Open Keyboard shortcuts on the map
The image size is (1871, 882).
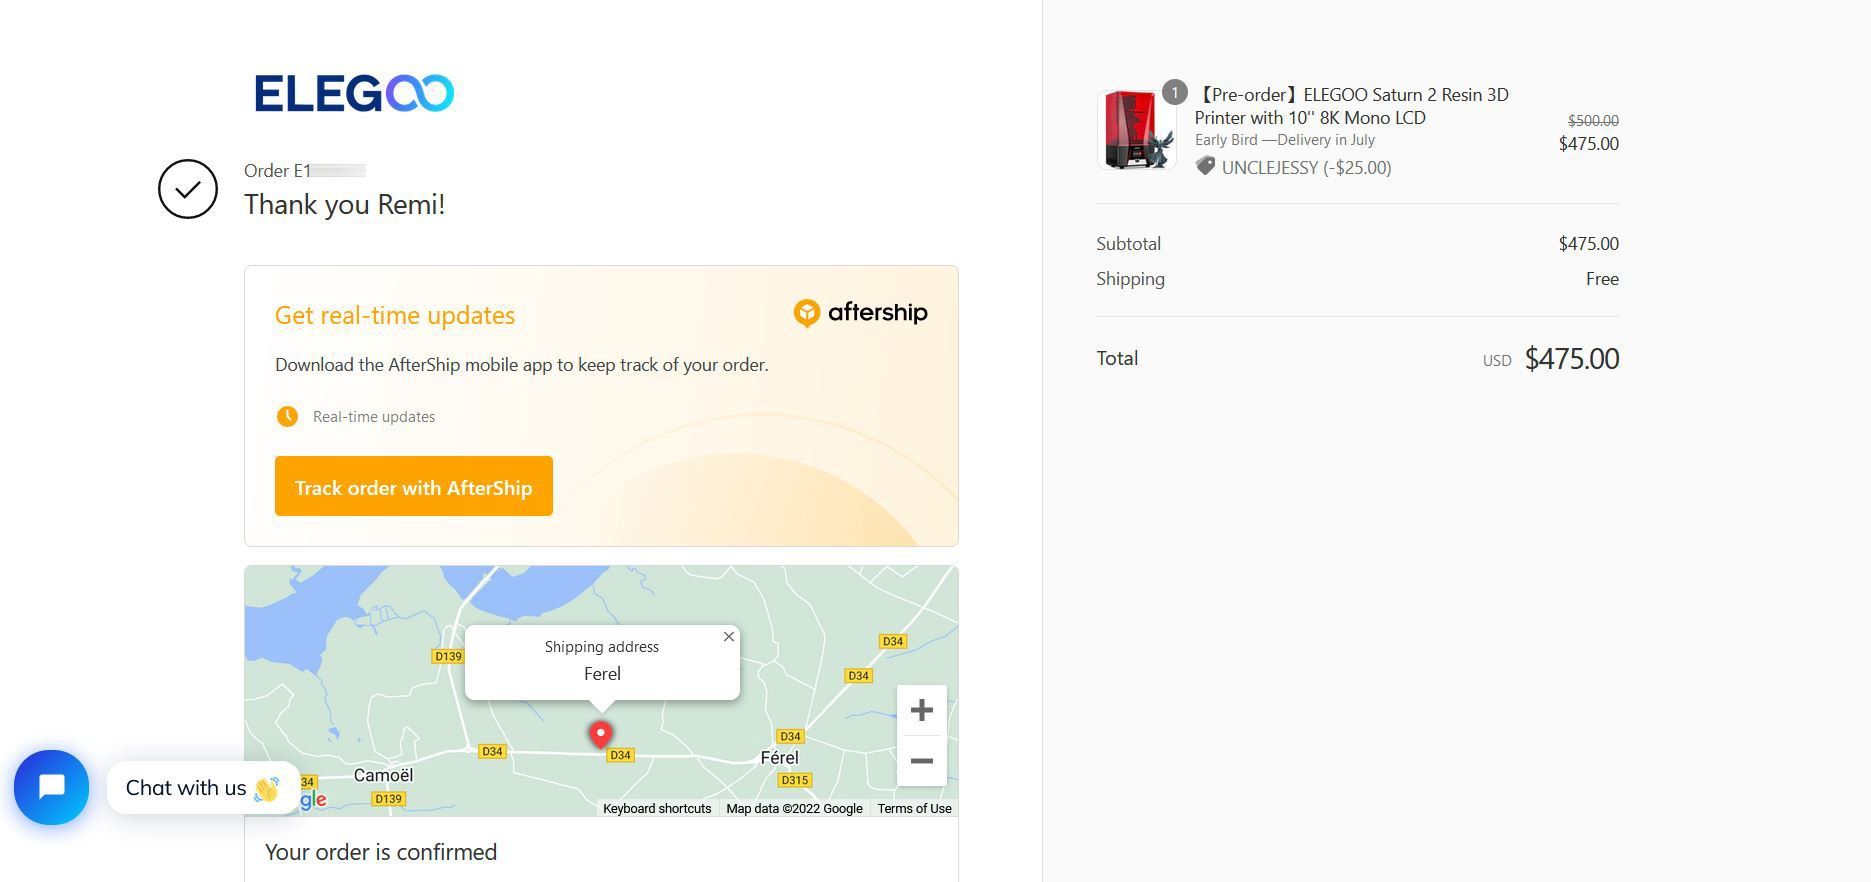[657, 808]
